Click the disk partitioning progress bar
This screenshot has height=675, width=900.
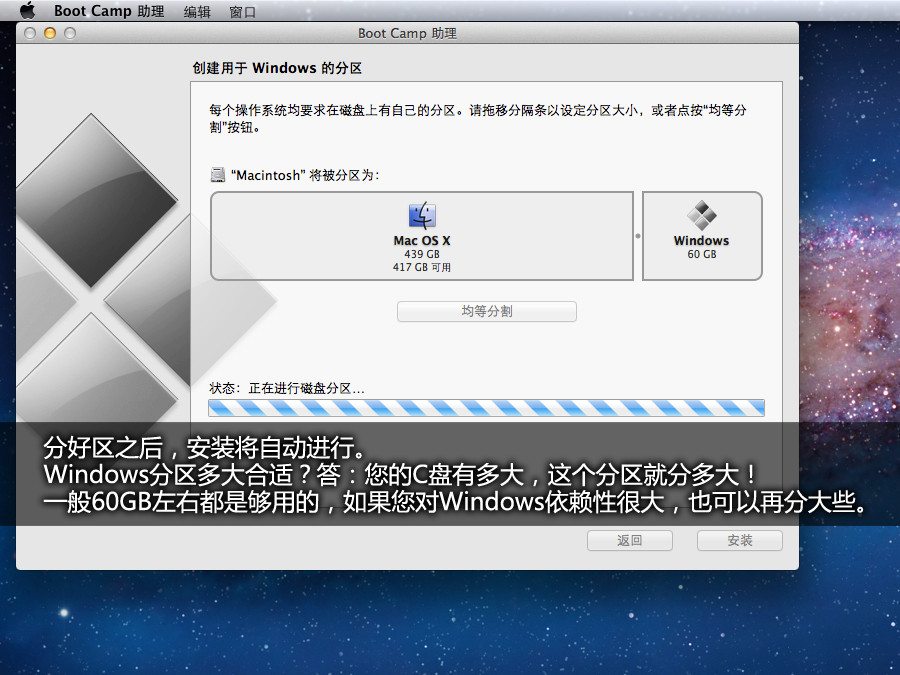(486, 408)
